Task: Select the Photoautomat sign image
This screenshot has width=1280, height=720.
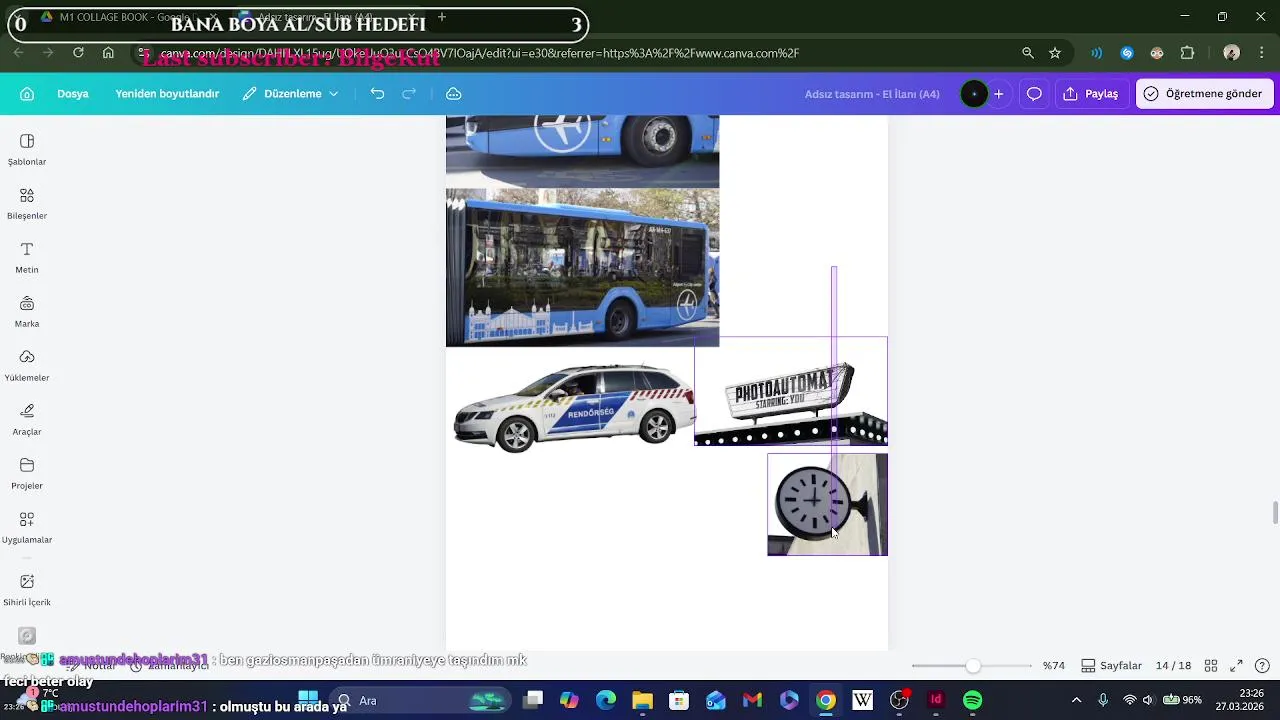Action: click(x=790, y=391)
